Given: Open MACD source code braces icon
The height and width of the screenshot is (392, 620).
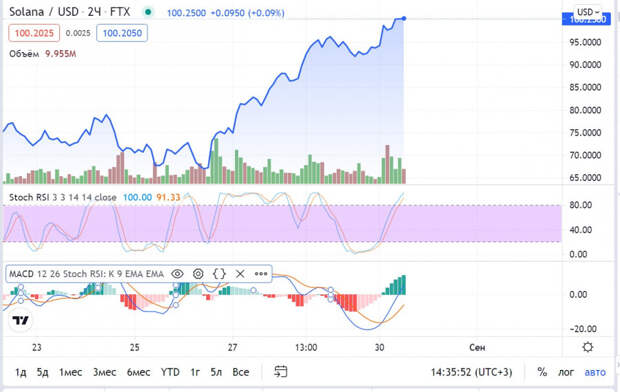Looking at the screenshot, I should (219, 274).
